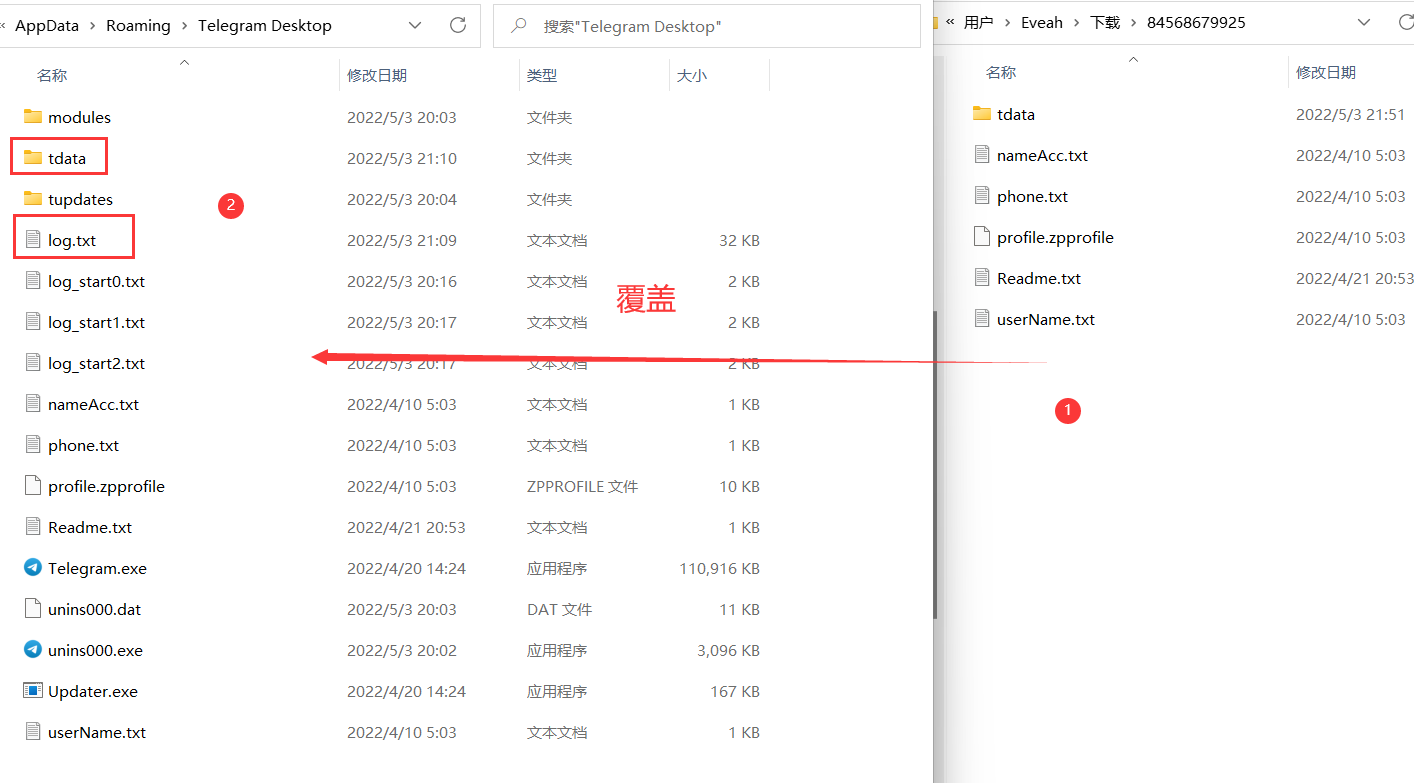The height and width of the screenshot is (783, 1414).
Task: Open tdata folder icon in Telegram Desktop window
Action: (x=33, y=158)
